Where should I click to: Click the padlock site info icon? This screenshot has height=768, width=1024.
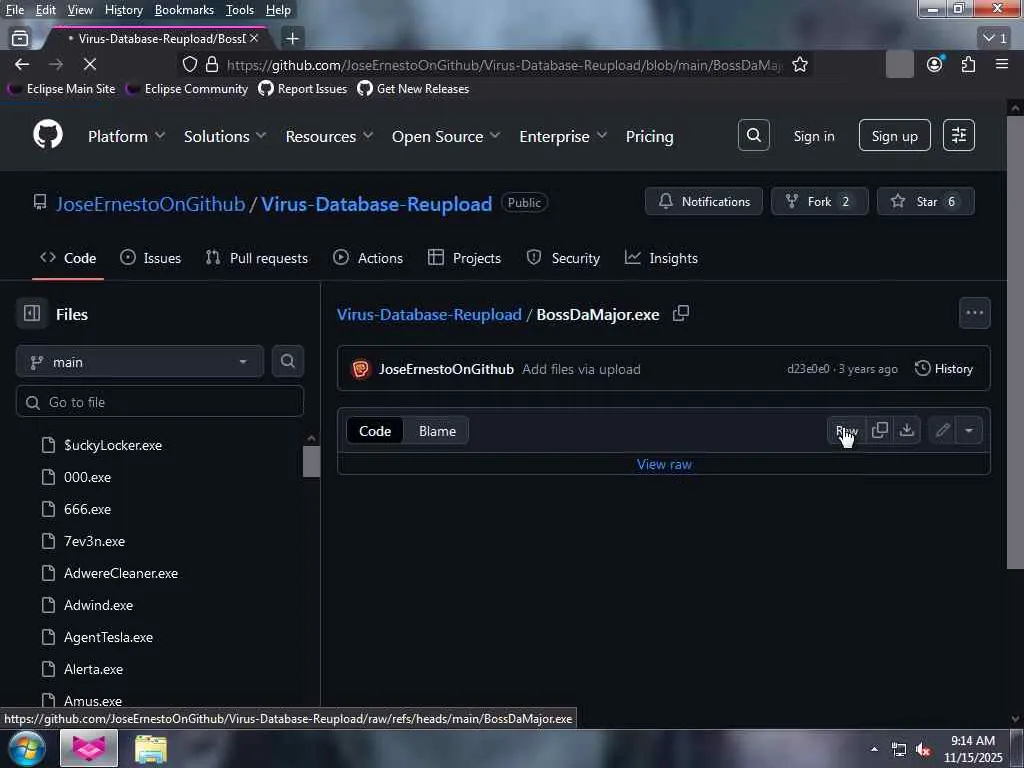(212, 65)
